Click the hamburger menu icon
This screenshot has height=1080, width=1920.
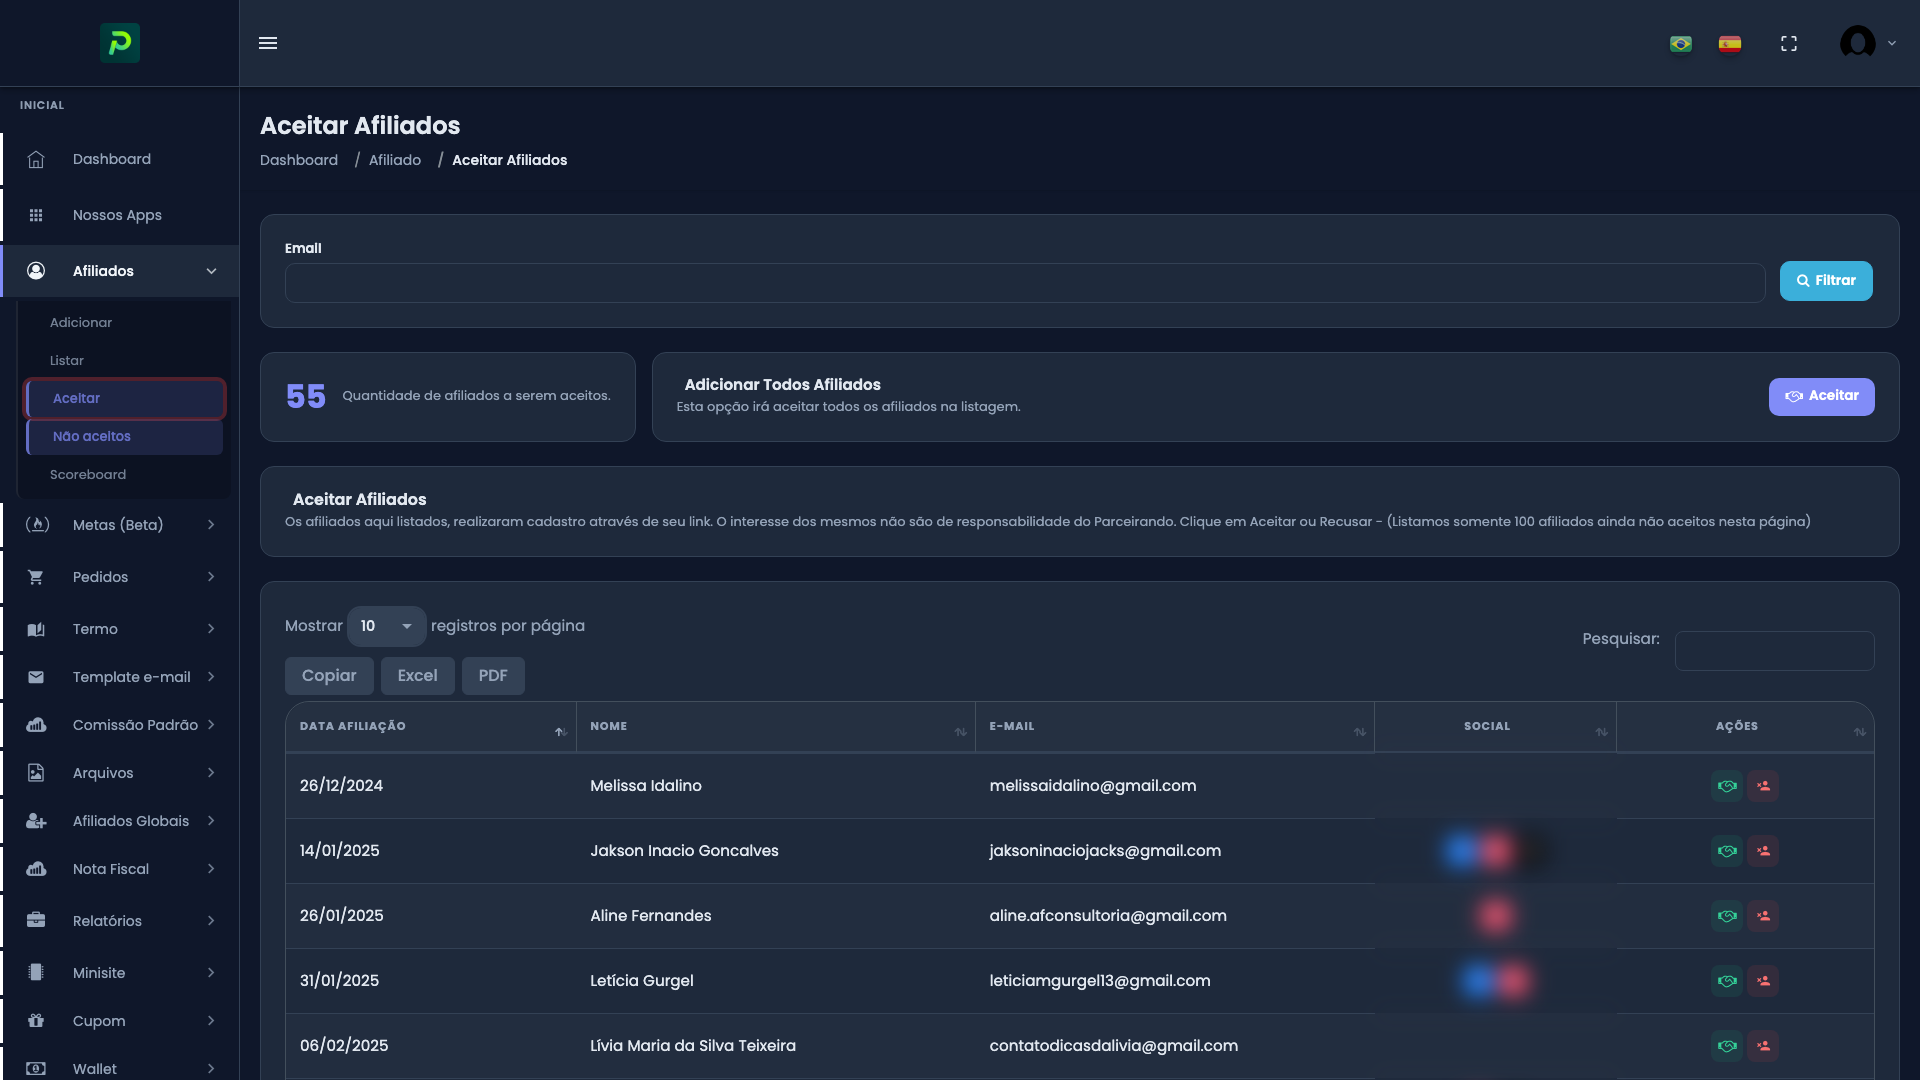tap(268, 43)
